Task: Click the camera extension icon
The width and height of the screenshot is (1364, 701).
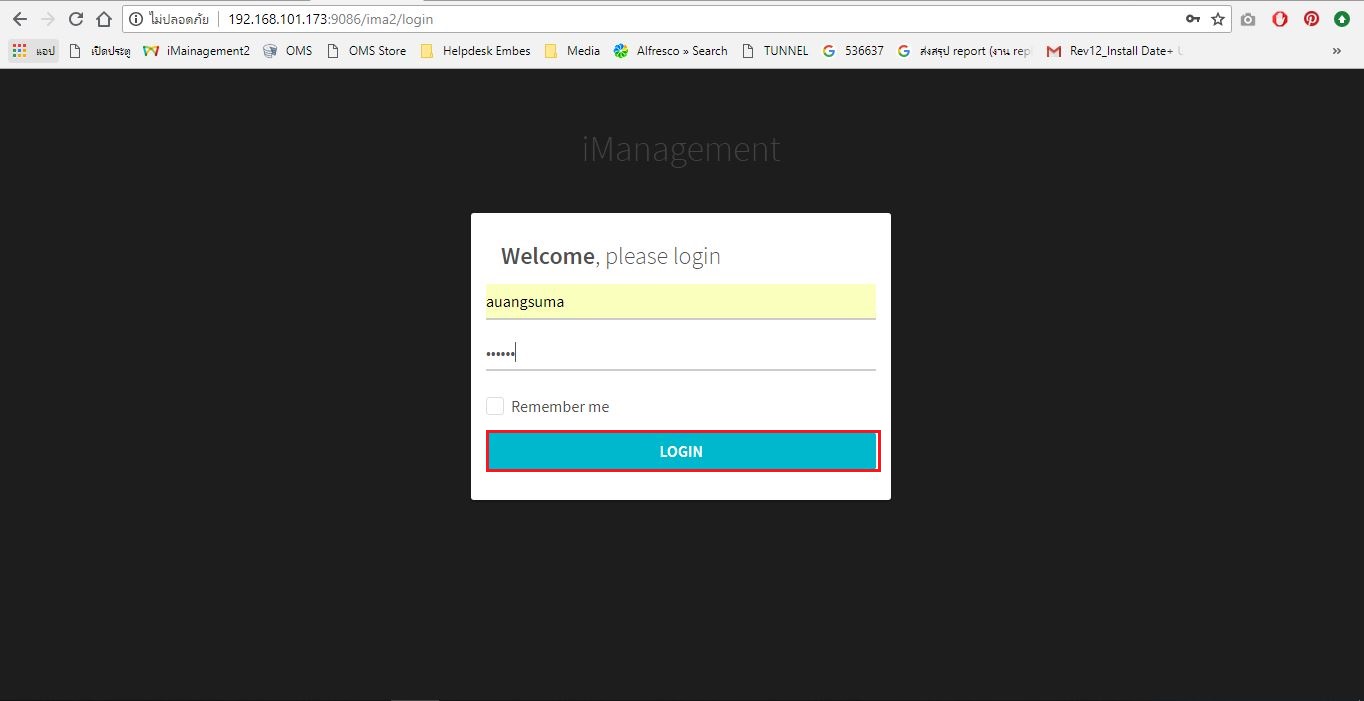Action: [x=1248, y=19]
